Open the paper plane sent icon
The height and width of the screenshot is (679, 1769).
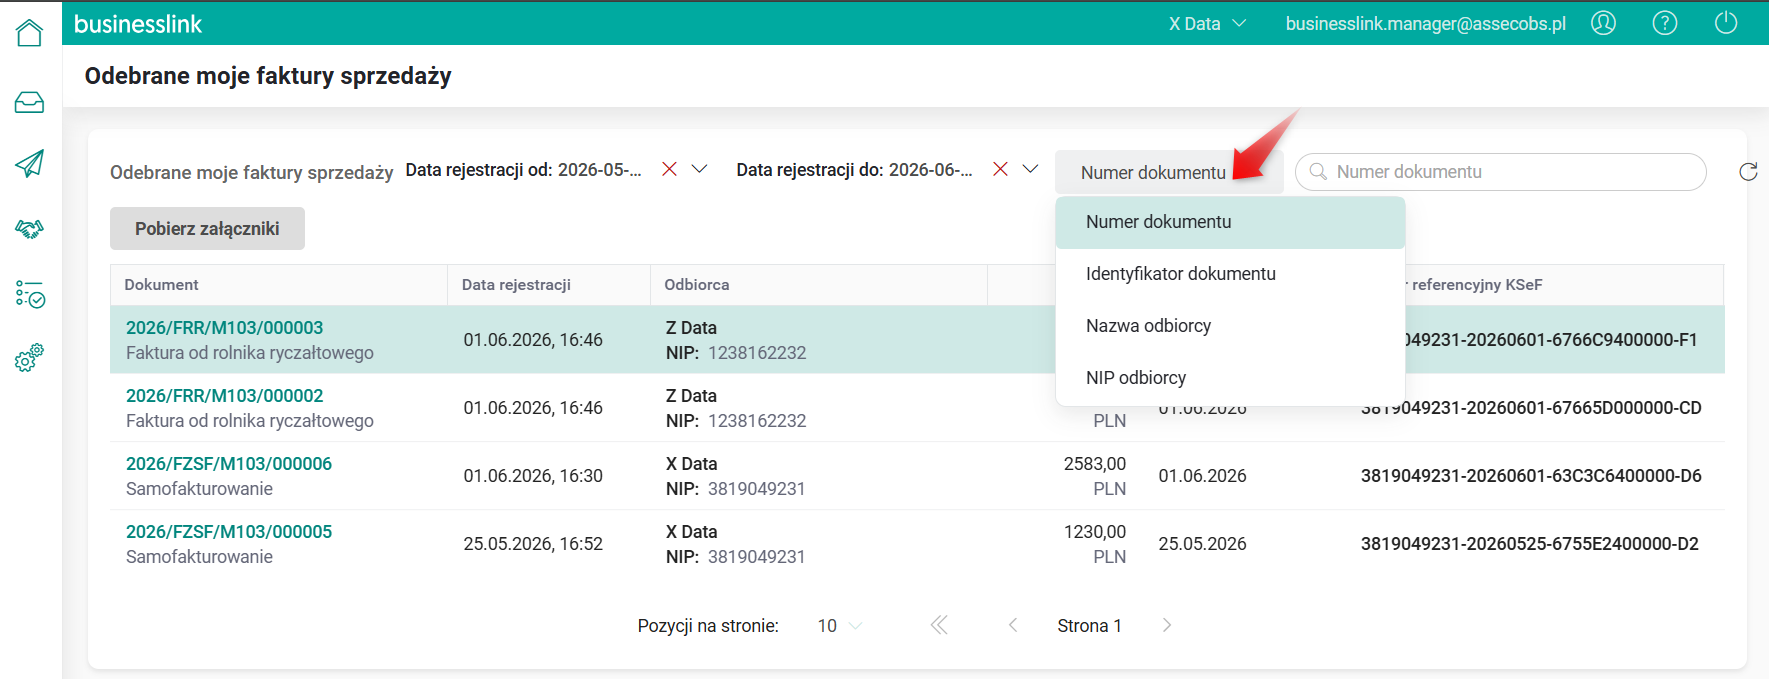tap(30, 163)
